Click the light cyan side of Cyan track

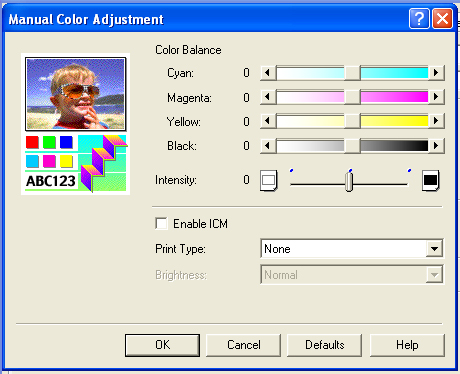pyautogui.click(x=310, y=73)
